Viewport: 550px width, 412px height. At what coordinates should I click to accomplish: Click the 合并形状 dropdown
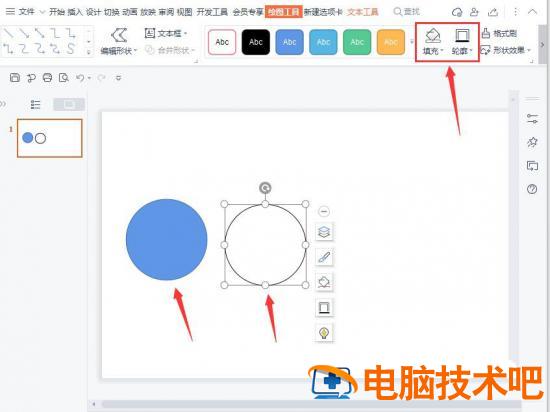(x=170, y=50)
